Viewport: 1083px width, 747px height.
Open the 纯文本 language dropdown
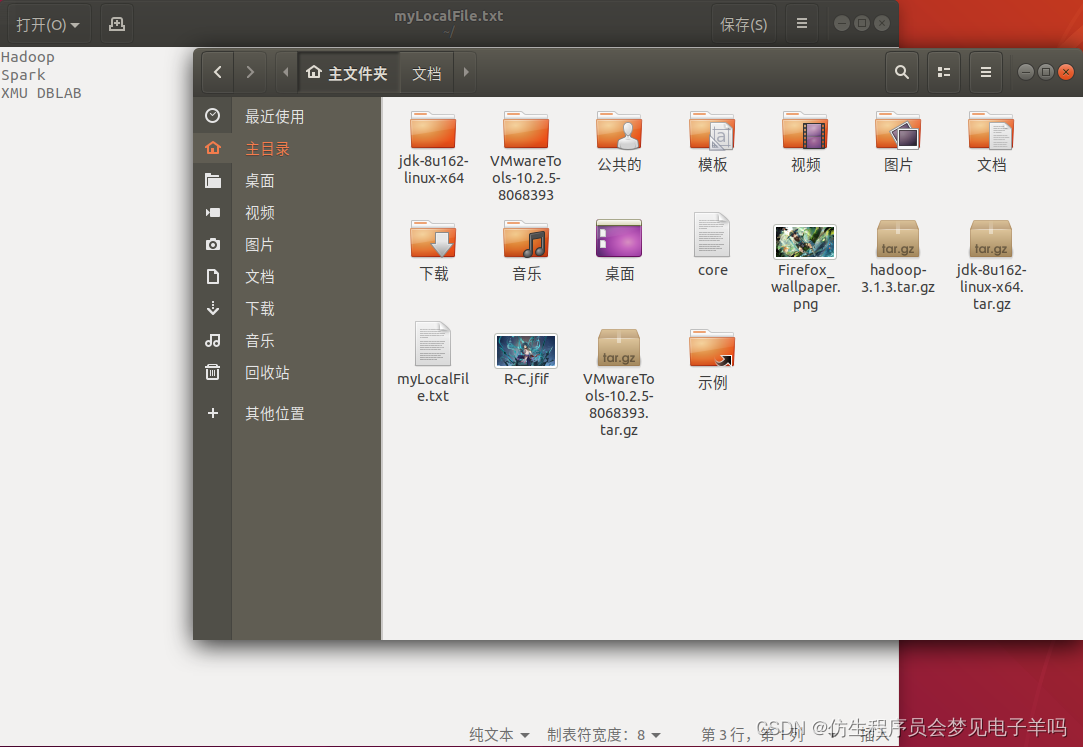coord(499,735)
